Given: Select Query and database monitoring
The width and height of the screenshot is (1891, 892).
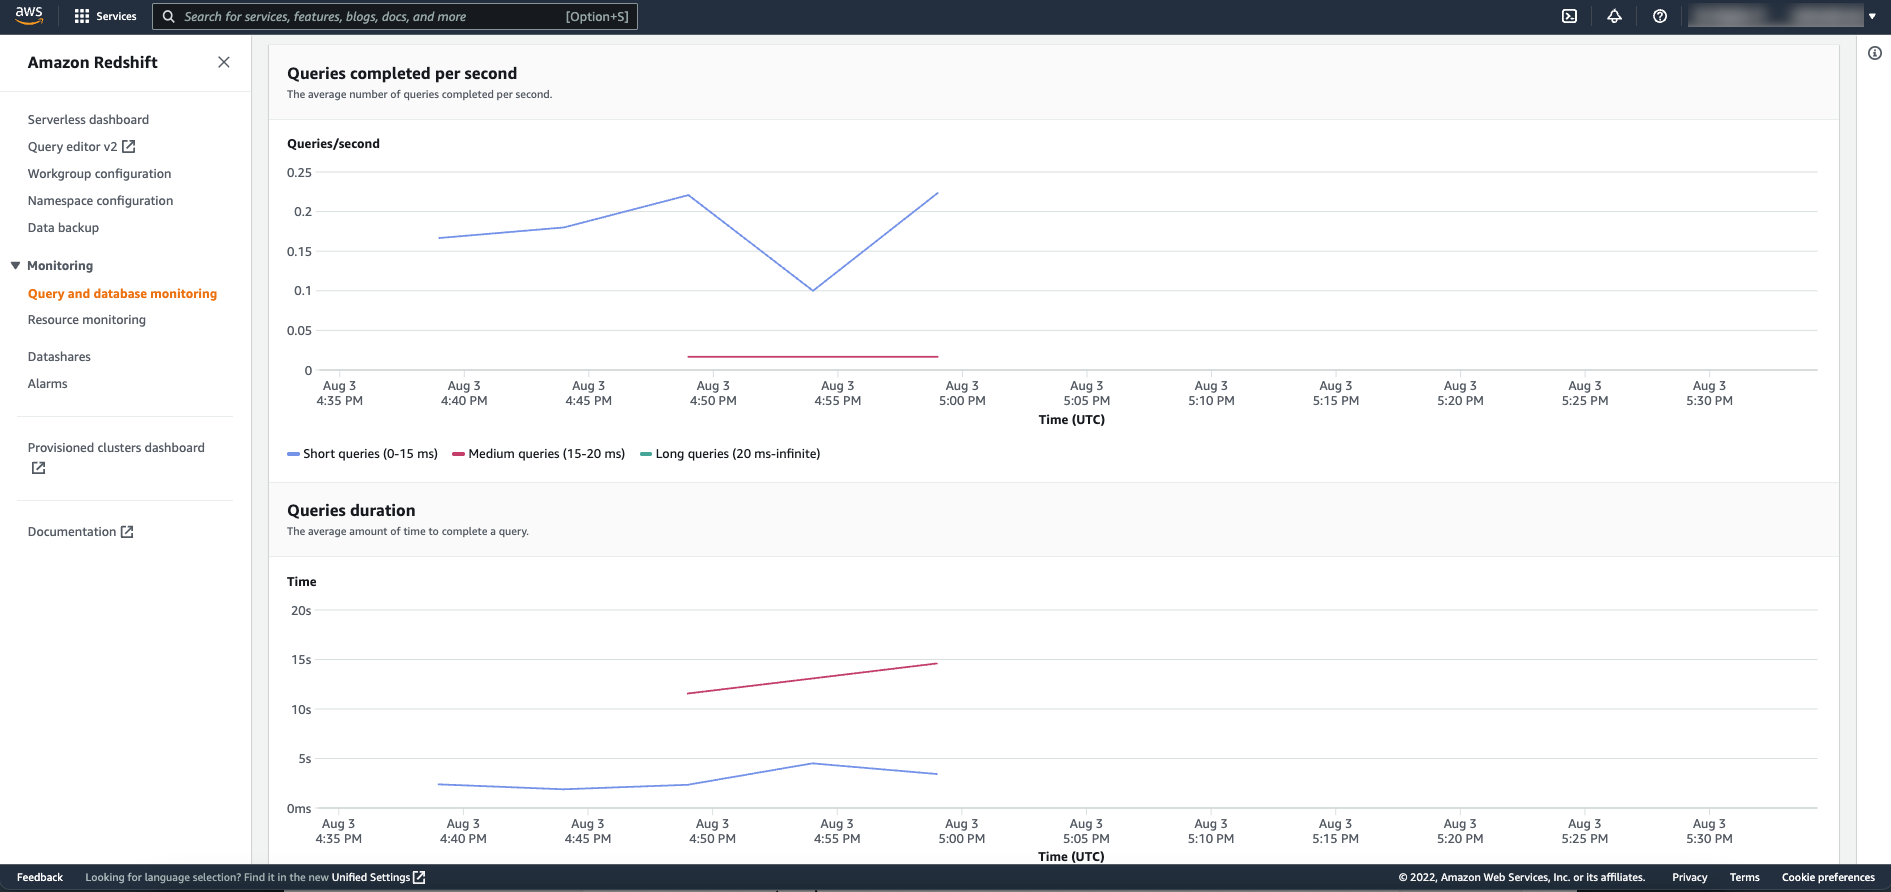Looking at the screenshot, I should 122,294.
